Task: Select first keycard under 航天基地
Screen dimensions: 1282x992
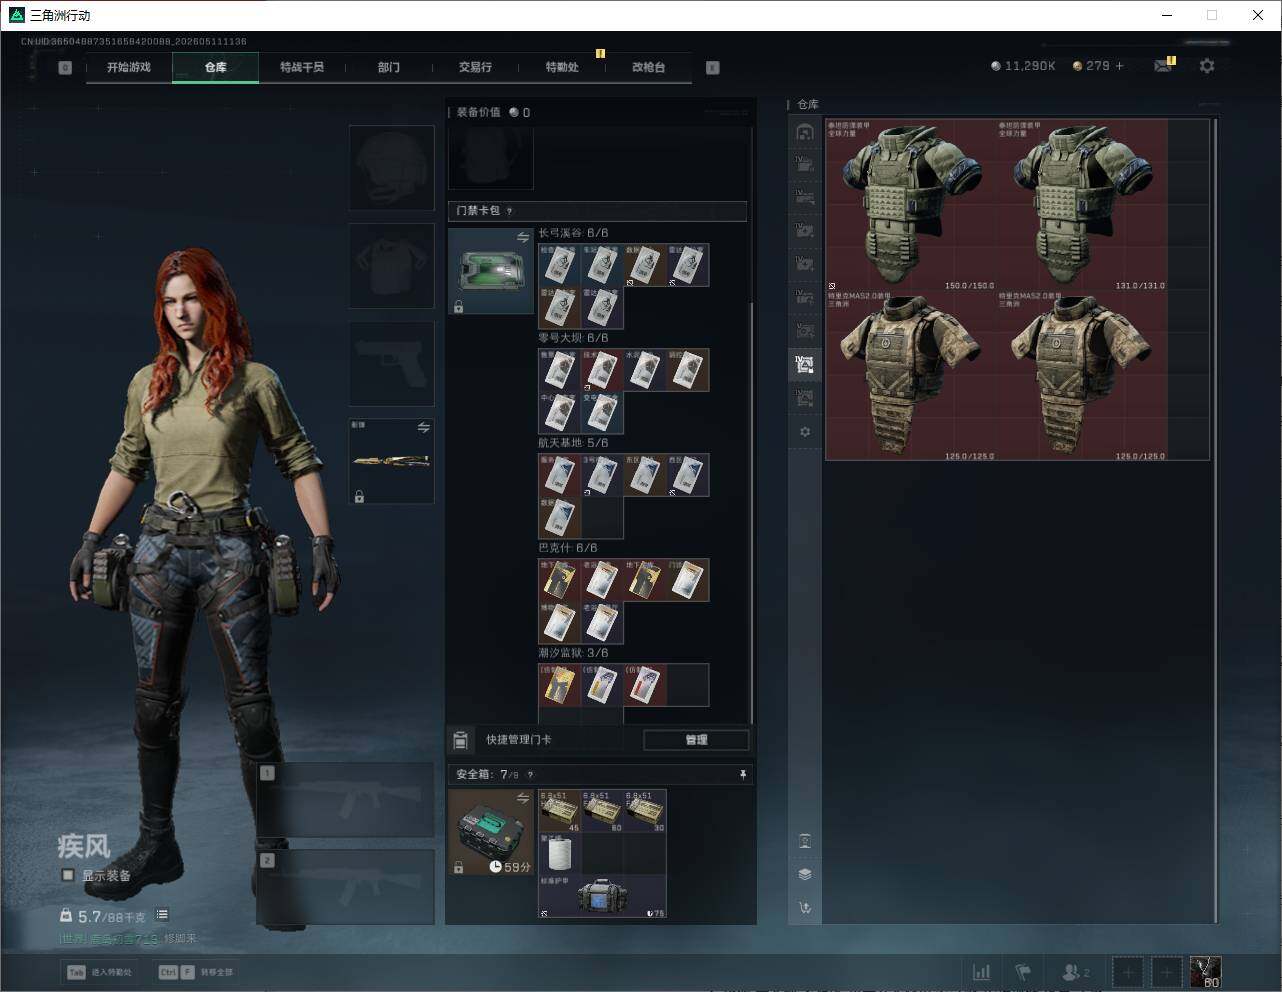Action: click(560, 475)
